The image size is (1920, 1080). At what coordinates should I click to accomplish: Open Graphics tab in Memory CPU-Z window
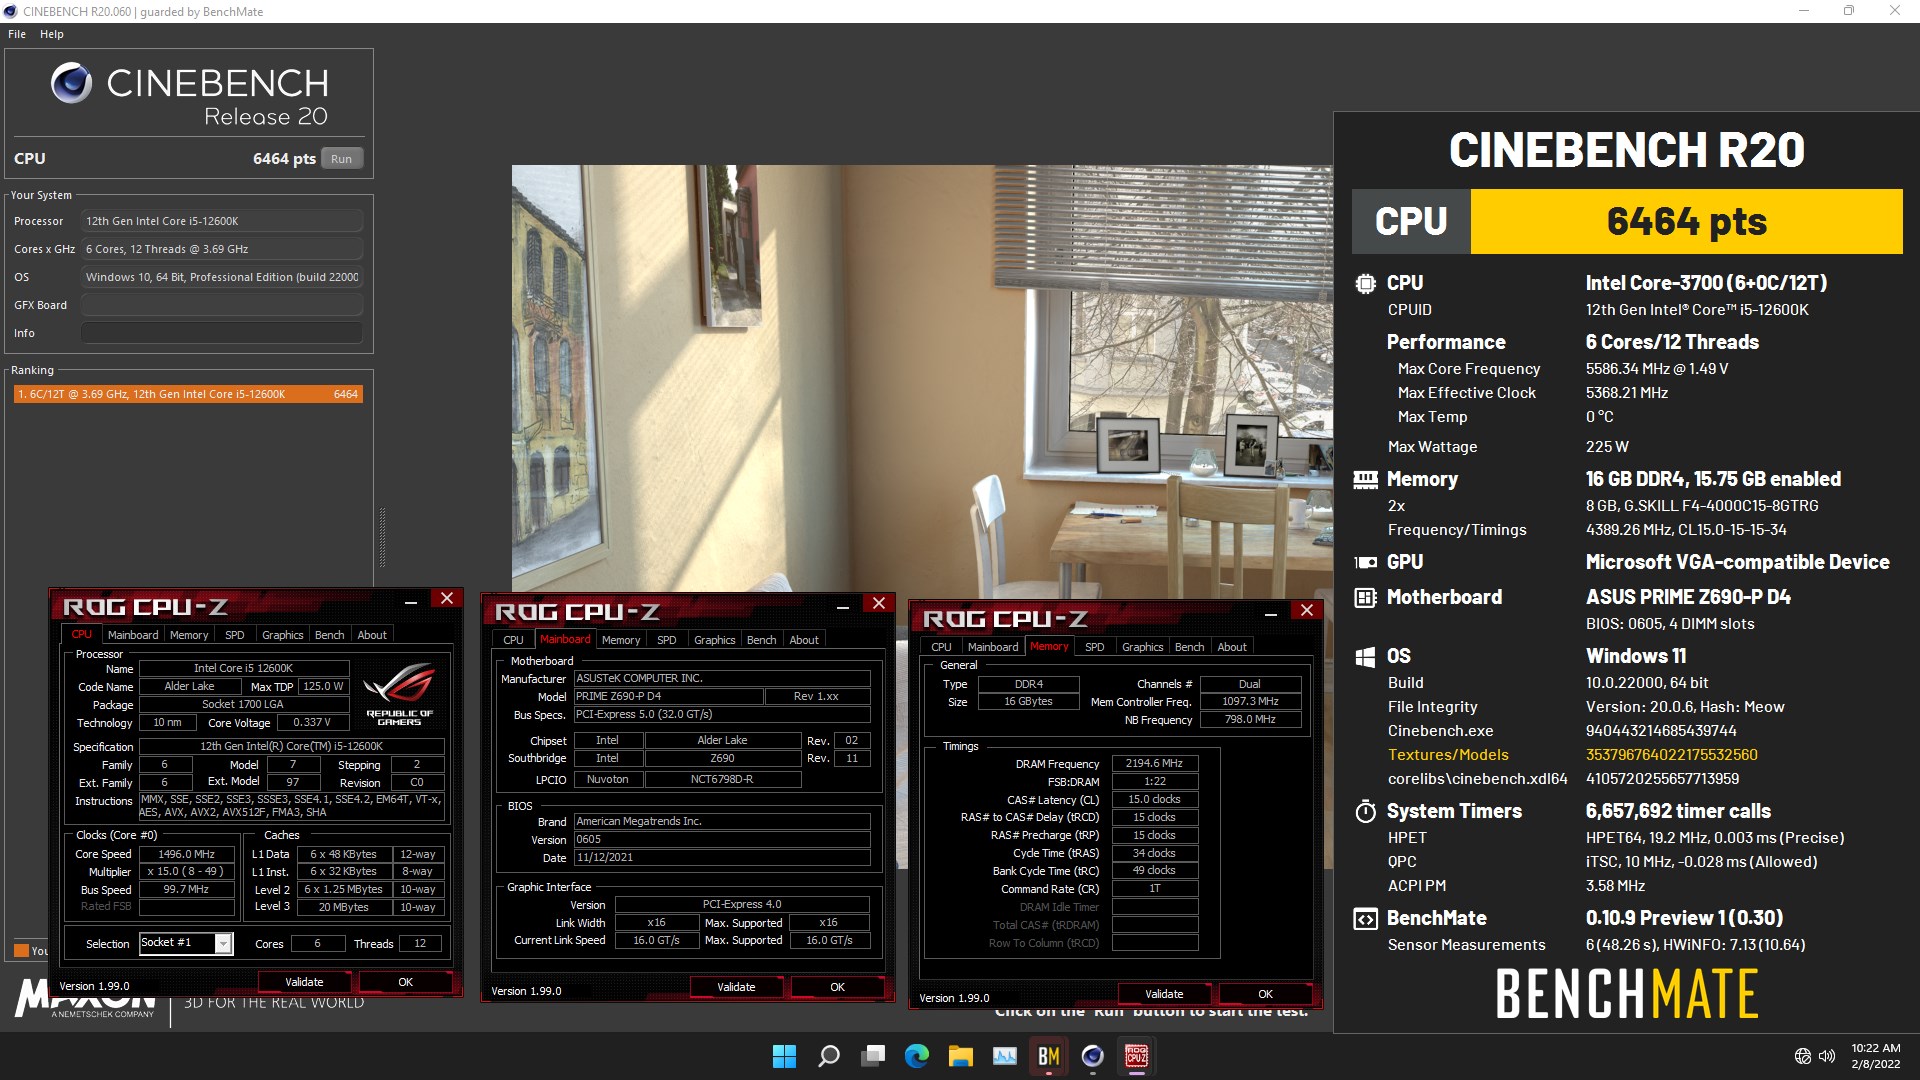(1143, 647)
